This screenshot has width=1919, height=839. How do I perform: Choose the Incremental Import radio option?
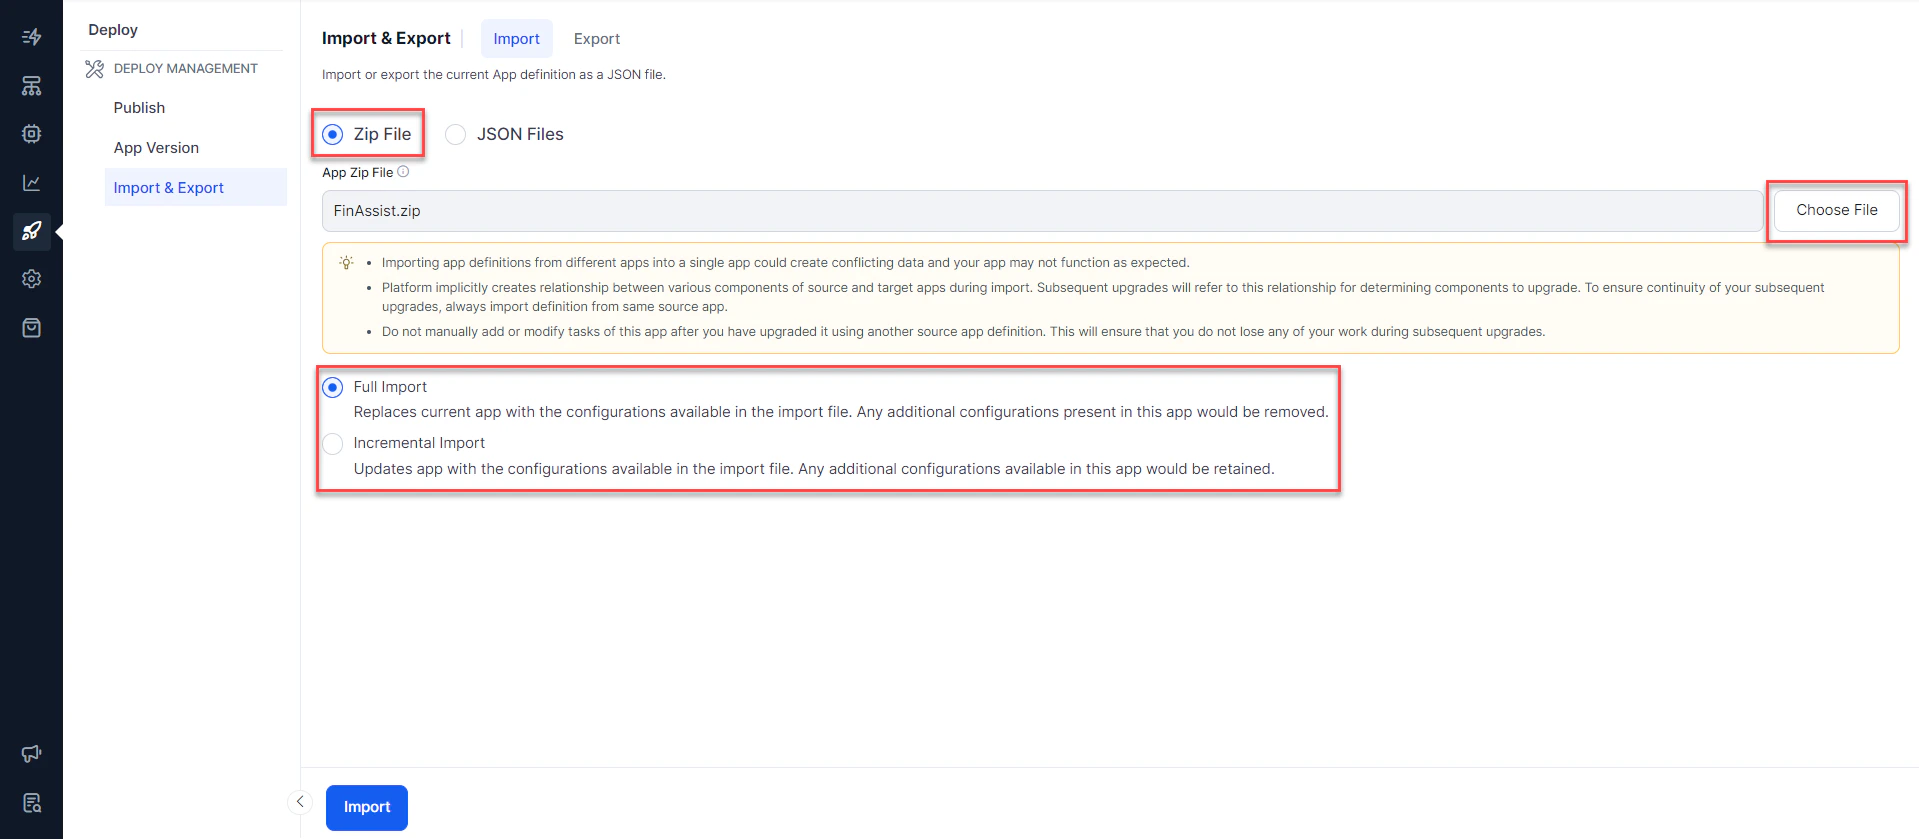[333, 443]
